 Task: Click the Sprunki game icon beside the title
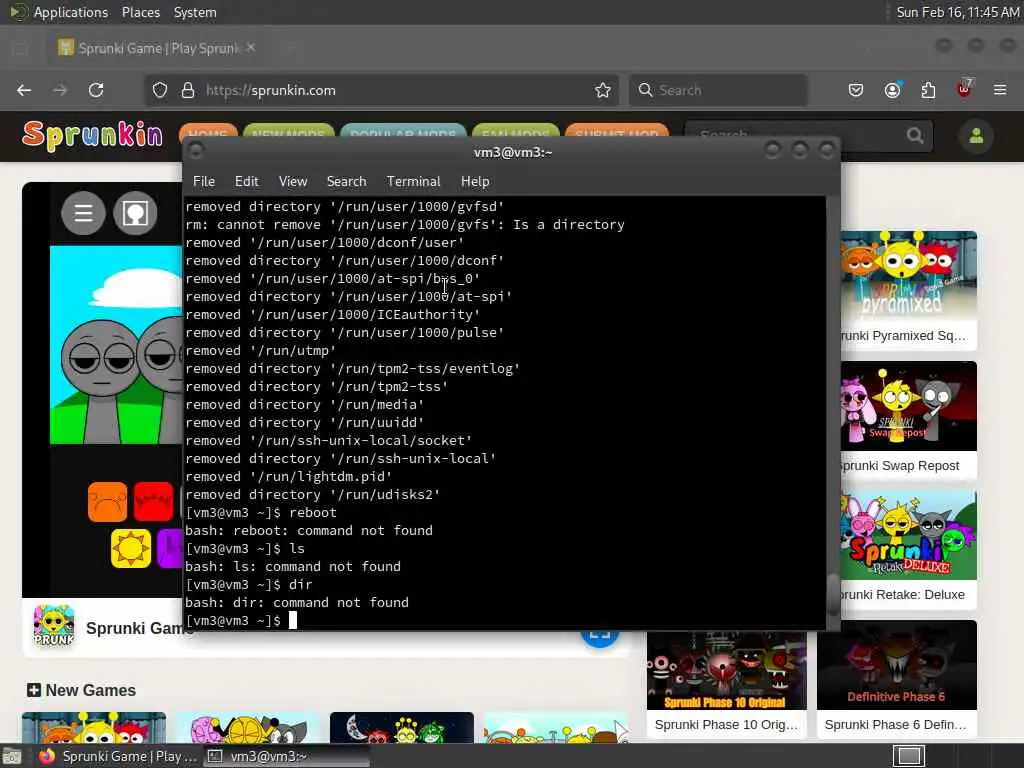pos(54,625)
